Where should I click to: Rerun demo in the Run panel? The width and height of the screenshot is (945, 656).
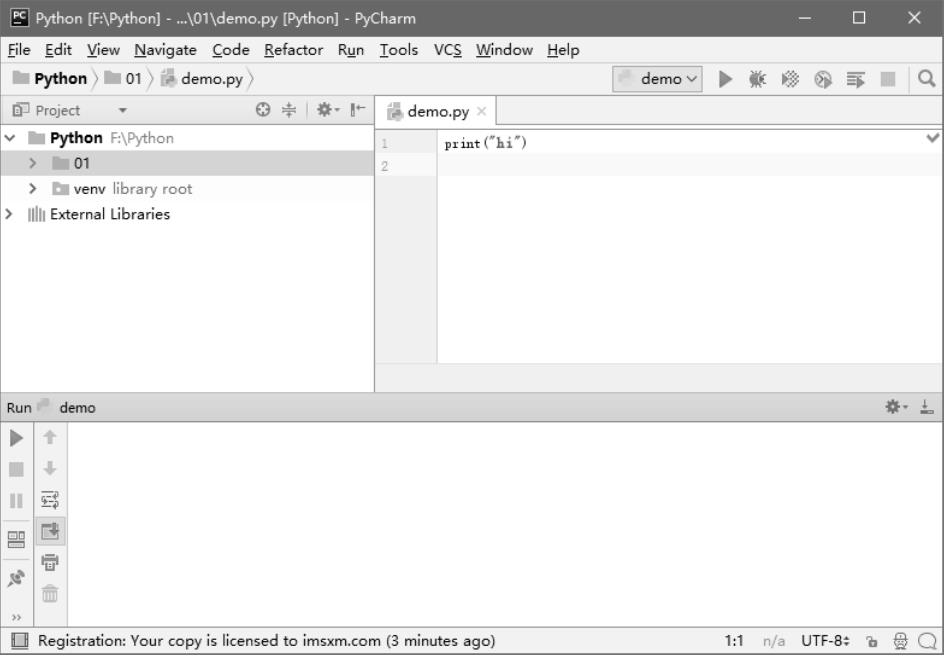coord(16,438)
